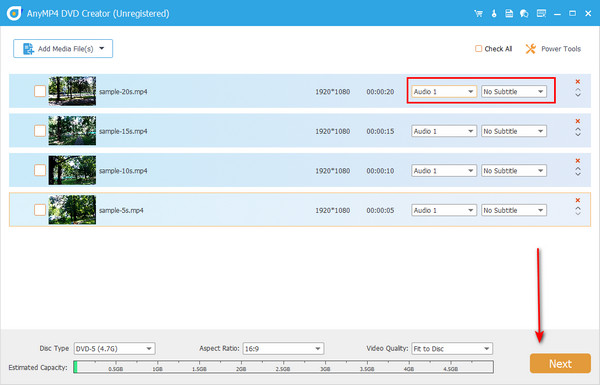Open the feedback chat bubbles icon
Image resolution: width=600 pixels, height=385 pixels.
click(524, 13)
